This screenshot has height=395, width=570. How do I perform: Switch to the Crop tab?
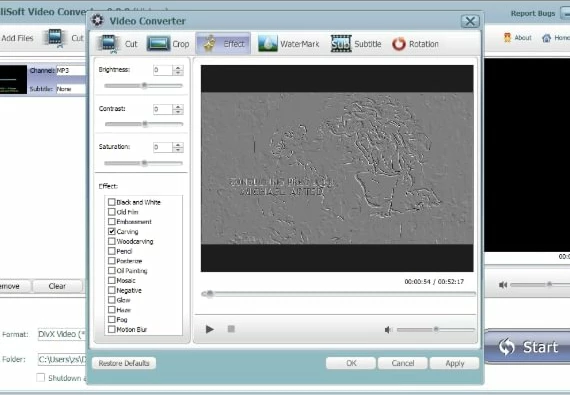click(x=168, y=44)
